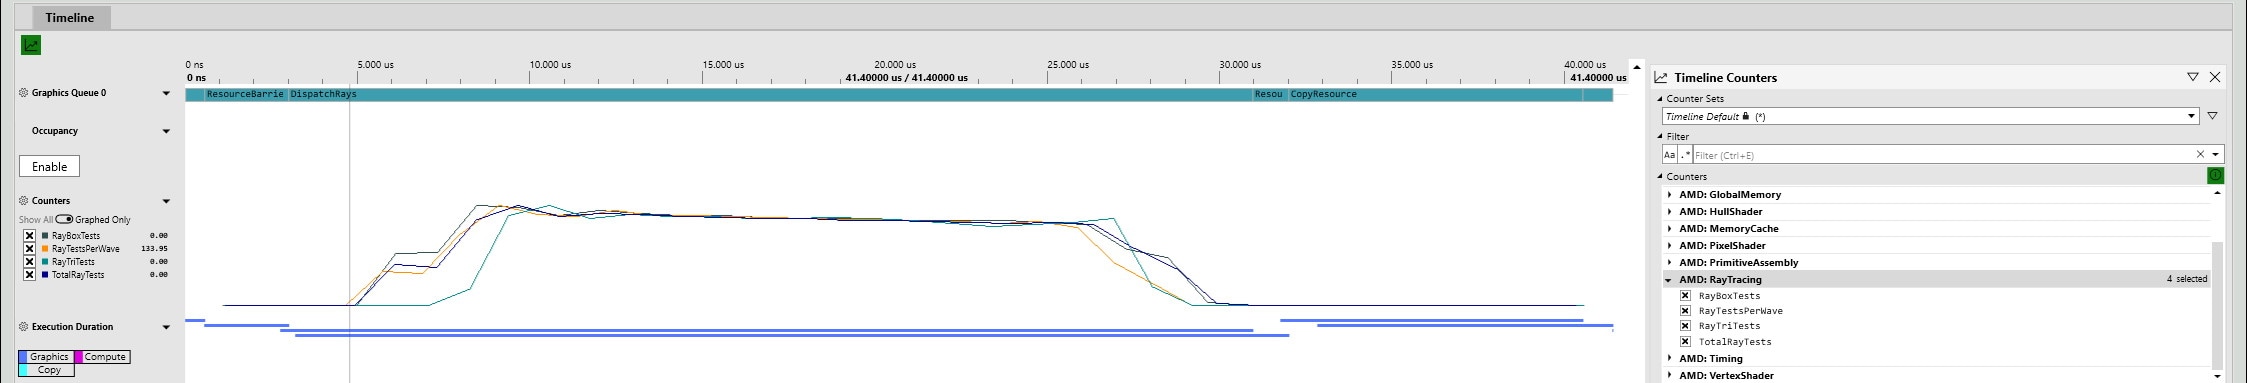Screen dimensions: 2247x383
Task: Uncheck RayTriTests in graph legend
Action: pyautogui.click(x=29, y=262)
